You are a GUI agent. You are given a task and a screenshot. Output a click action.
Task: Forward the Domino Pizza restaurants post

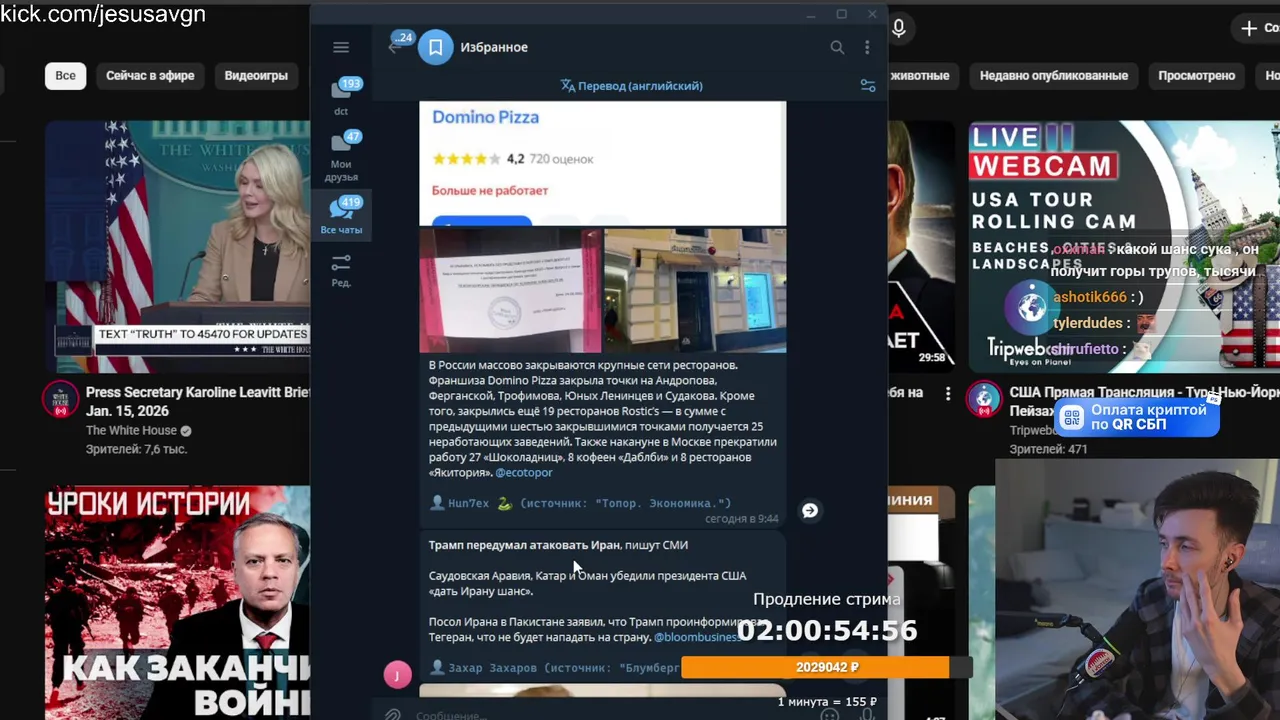click(810, 510)
